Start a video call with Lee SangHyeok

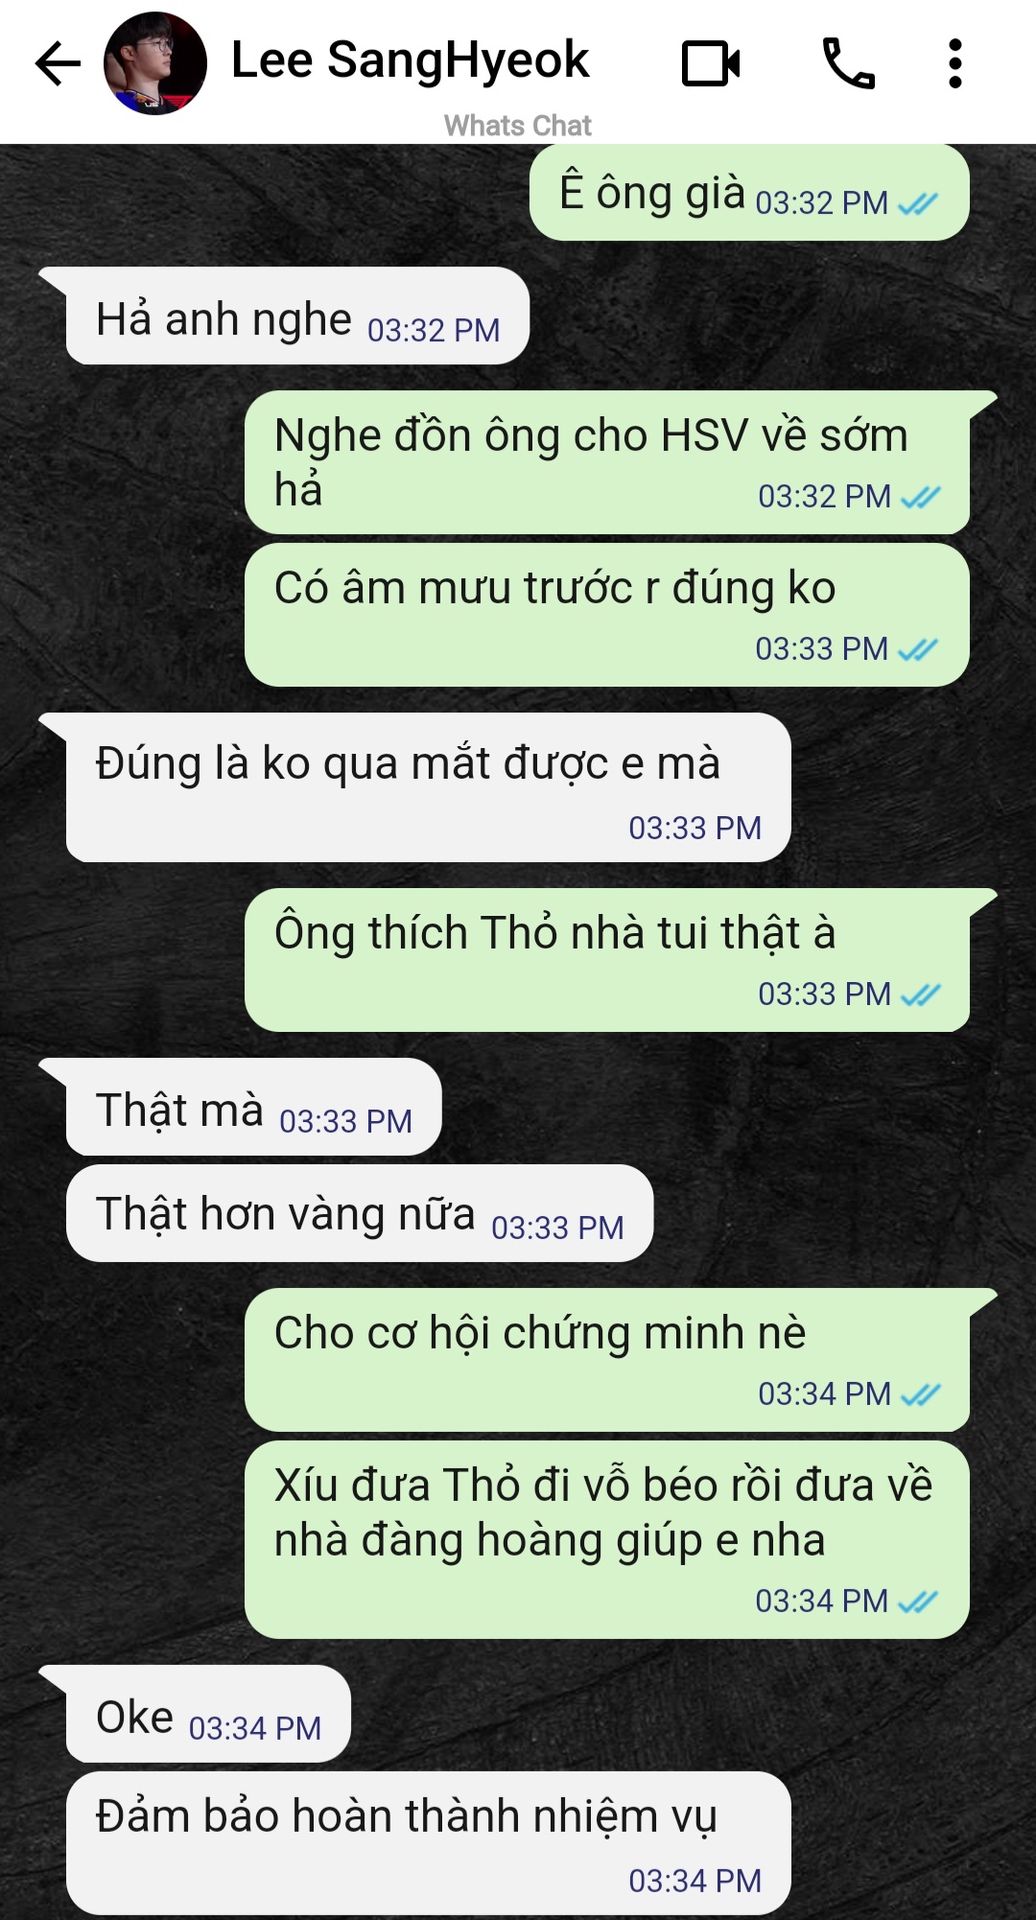(711, 64)
